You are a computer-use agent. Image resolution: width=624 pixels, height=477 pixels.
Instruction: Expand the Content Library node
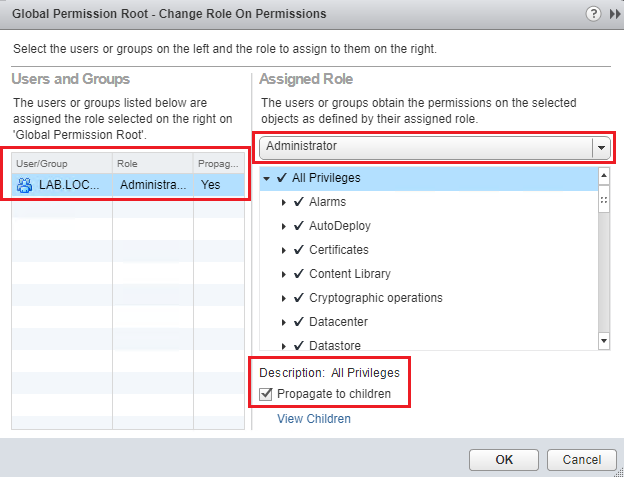(x=284, y=274)
